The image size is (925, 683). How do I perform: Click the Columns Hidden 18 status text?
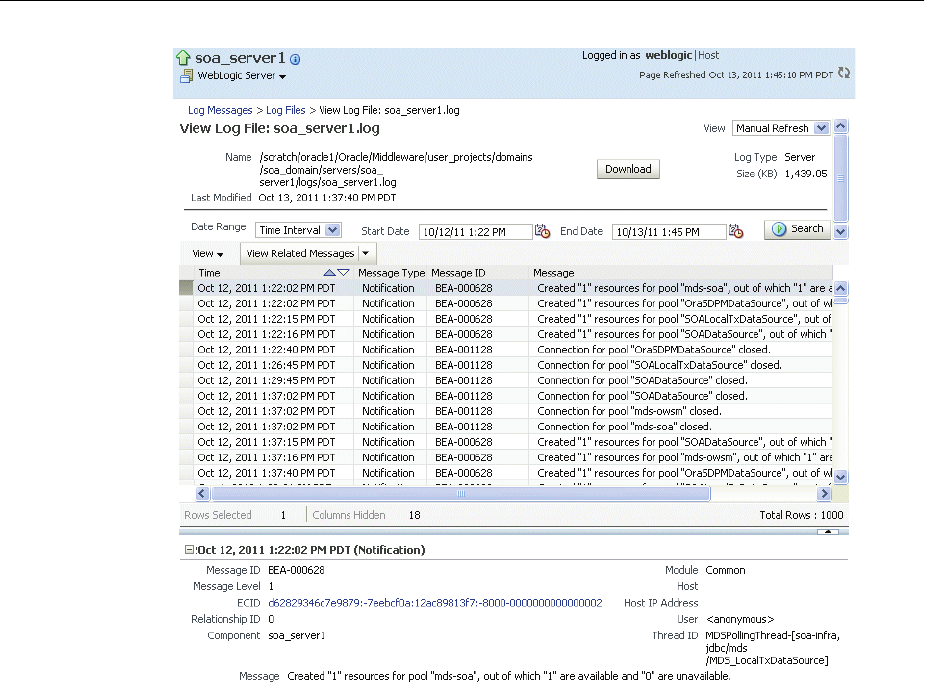tap(366, 515)
